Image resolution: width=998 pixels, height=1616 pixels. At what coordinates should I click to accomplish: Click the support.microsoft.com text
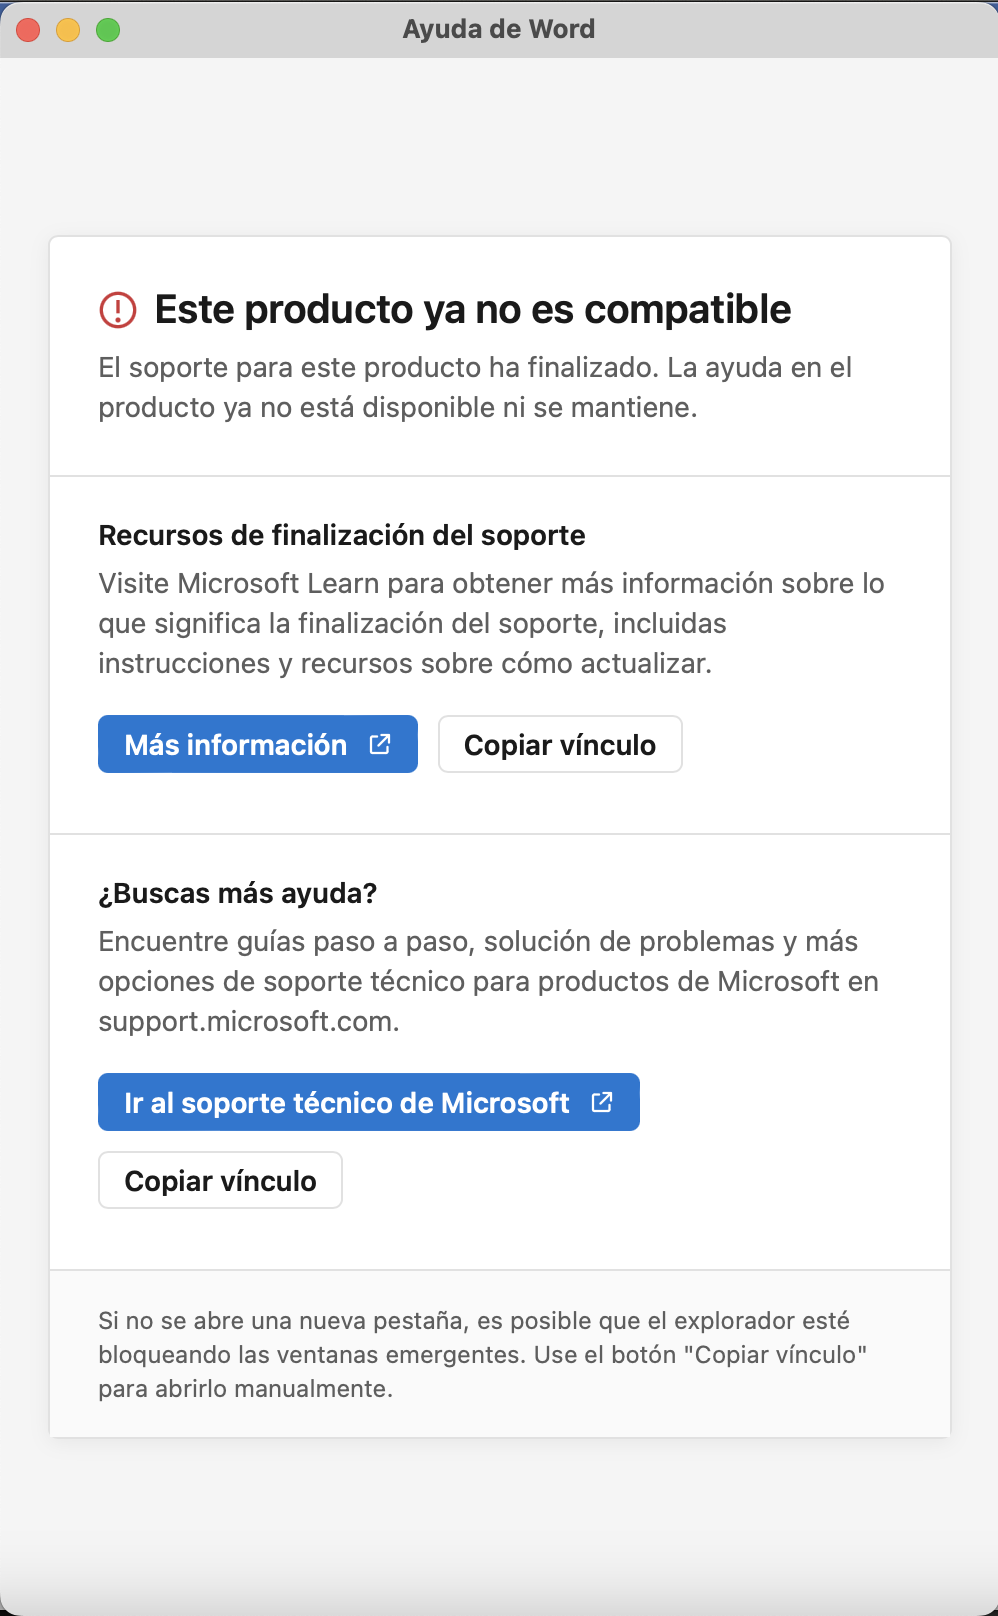(x=249, y=1021)
